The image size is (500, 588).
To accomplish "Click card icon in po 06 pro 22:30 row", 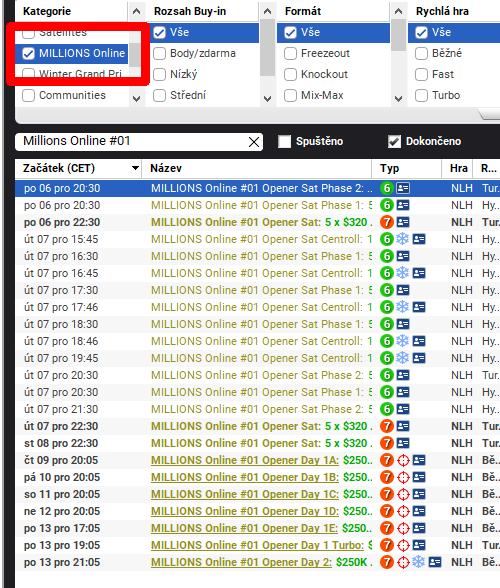I will pos(403,222).
